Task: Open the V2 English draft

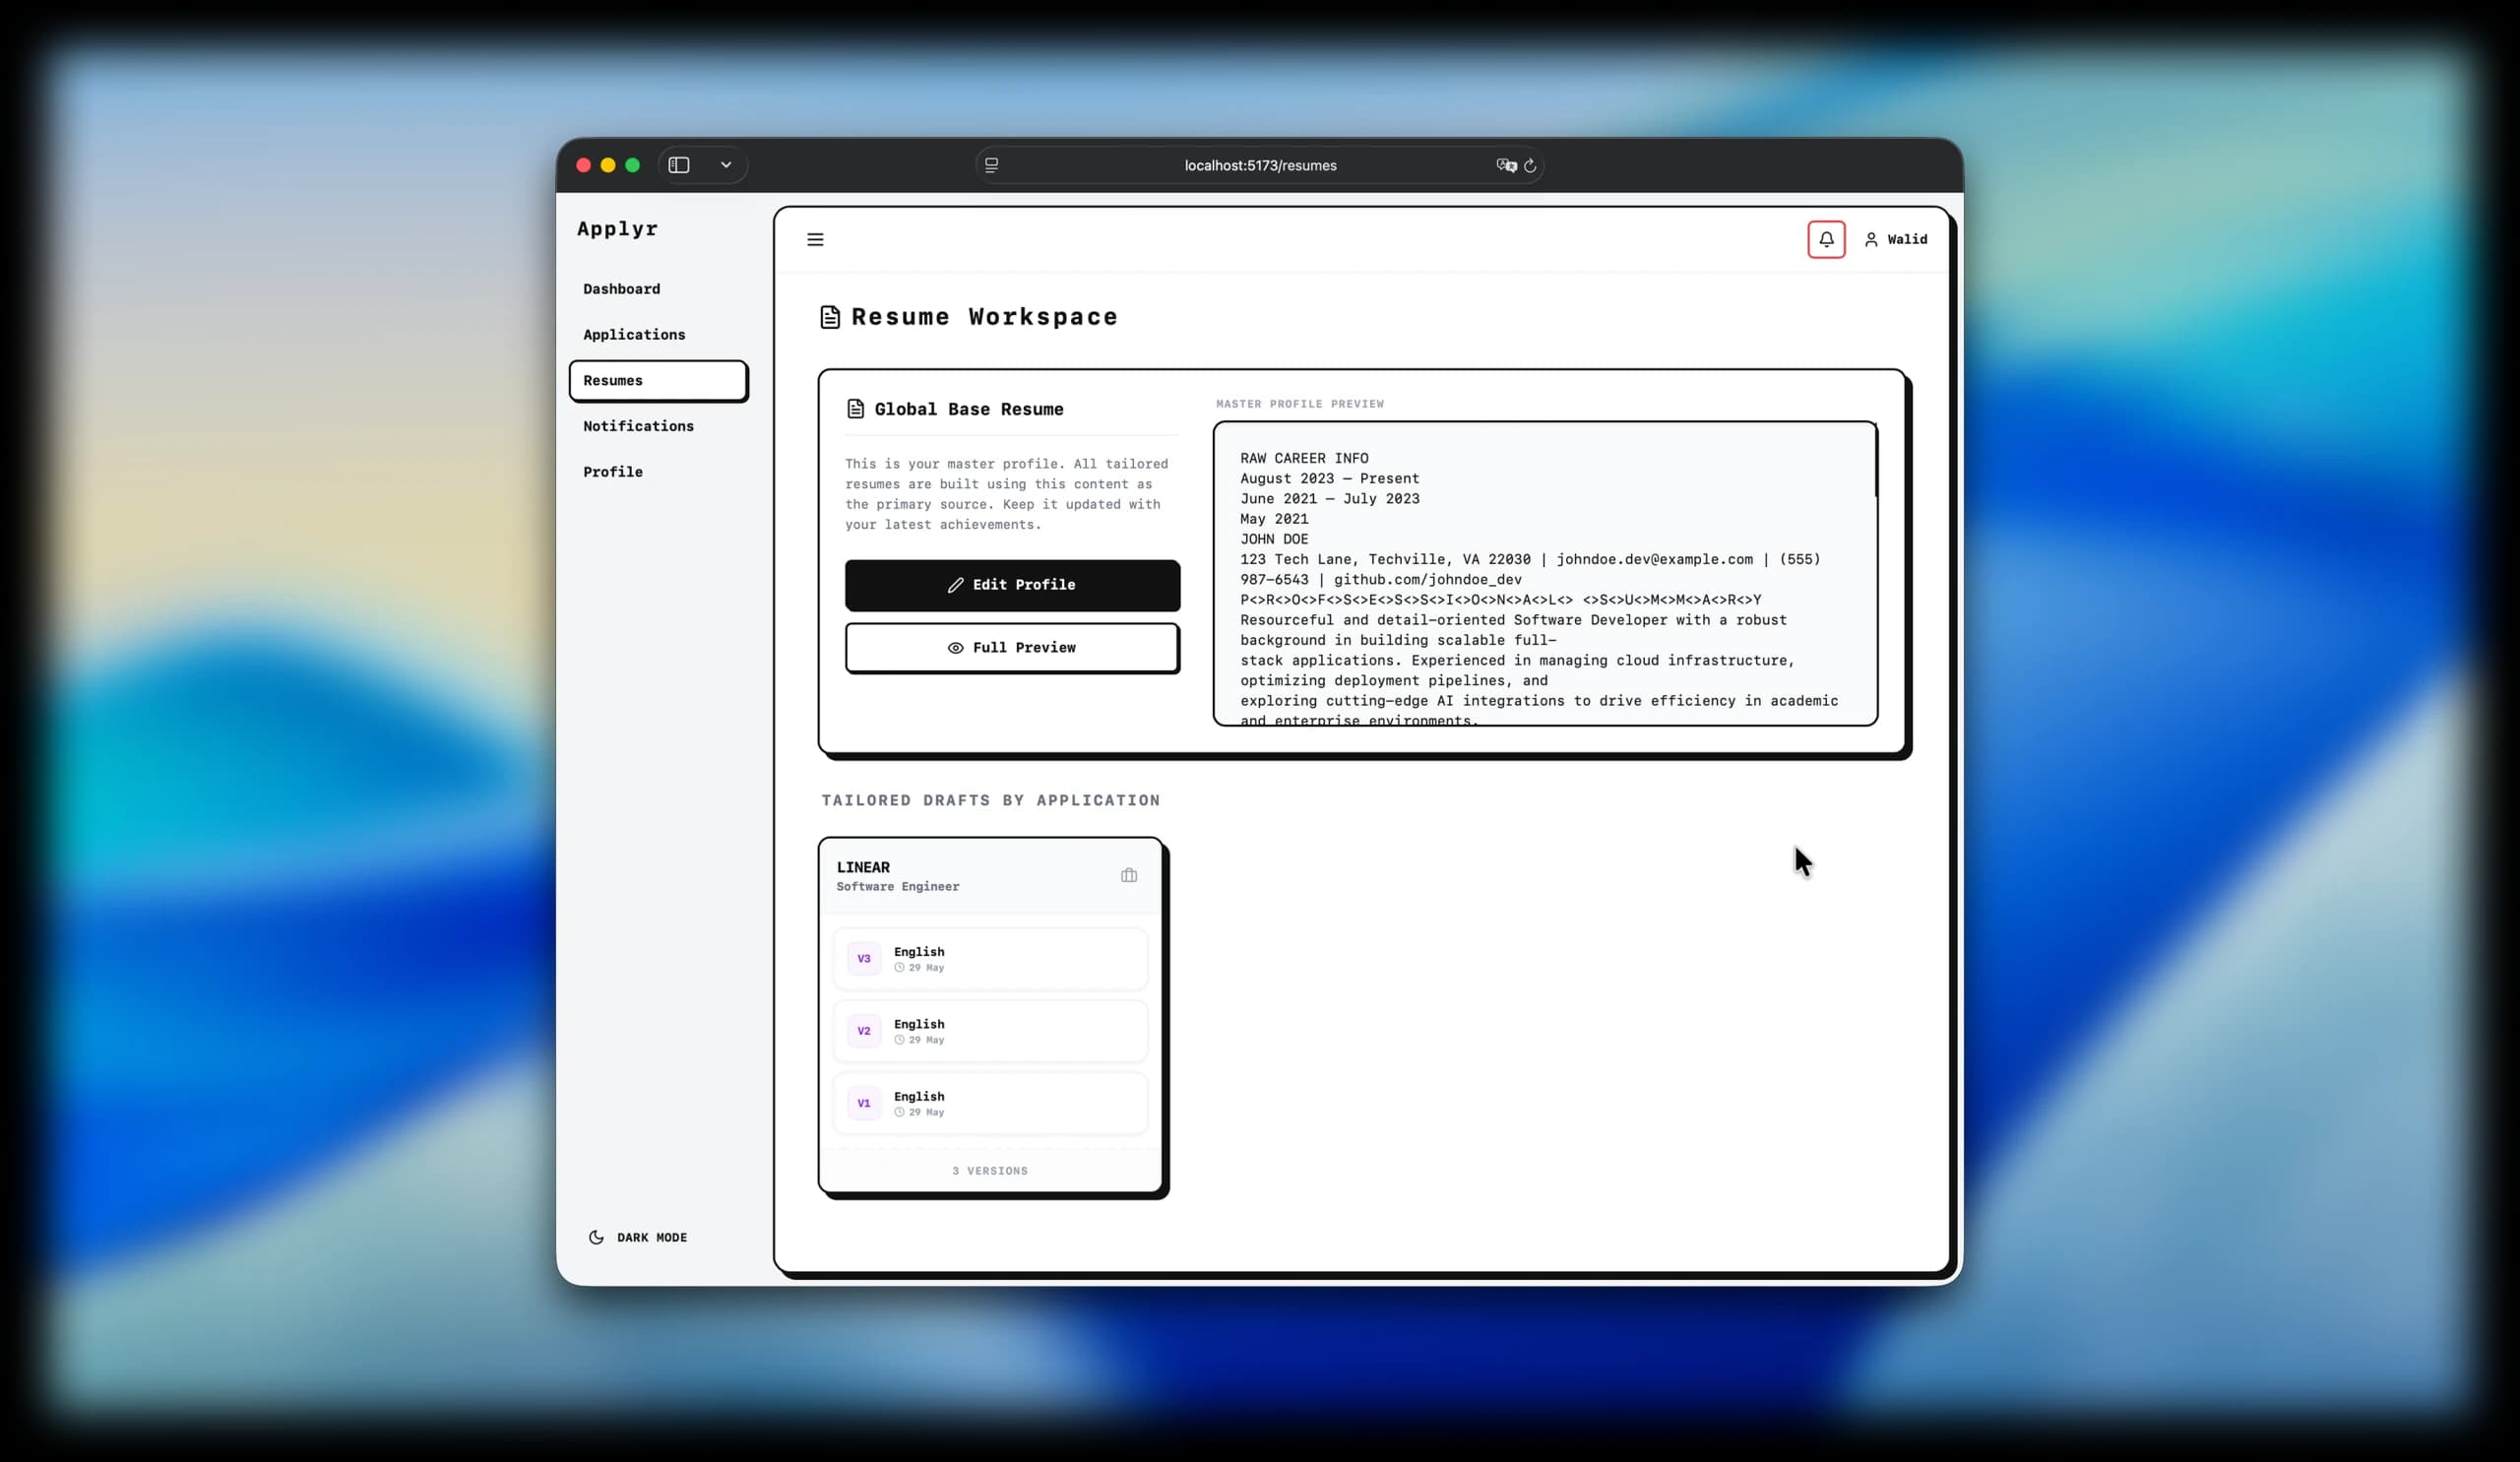Action: click(x=990, y=1031)
